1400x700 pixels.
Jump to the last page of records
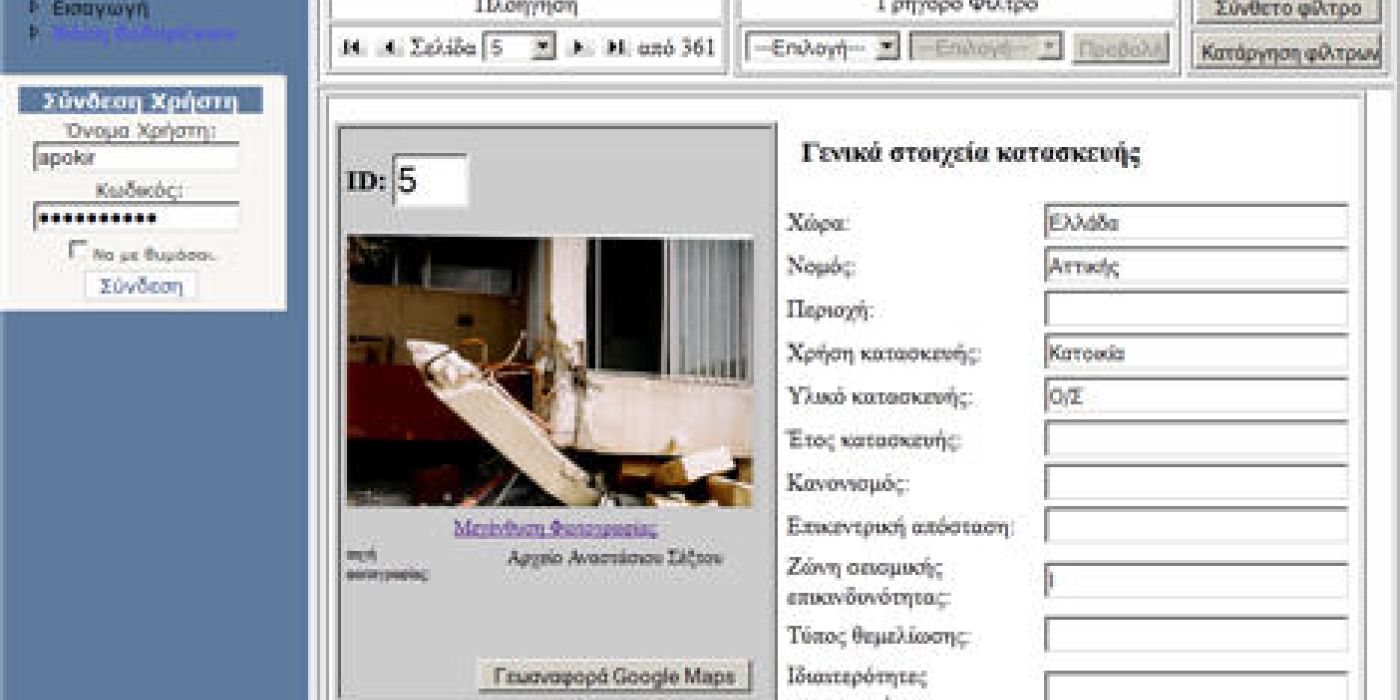click(x=617, y=47)
